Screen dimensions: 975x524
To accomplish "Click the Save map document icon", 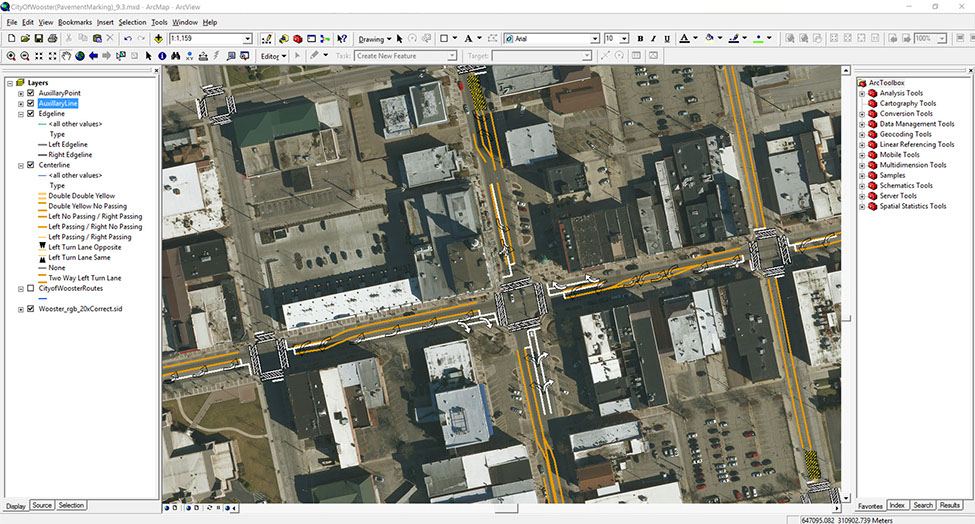I will (38, 39).
